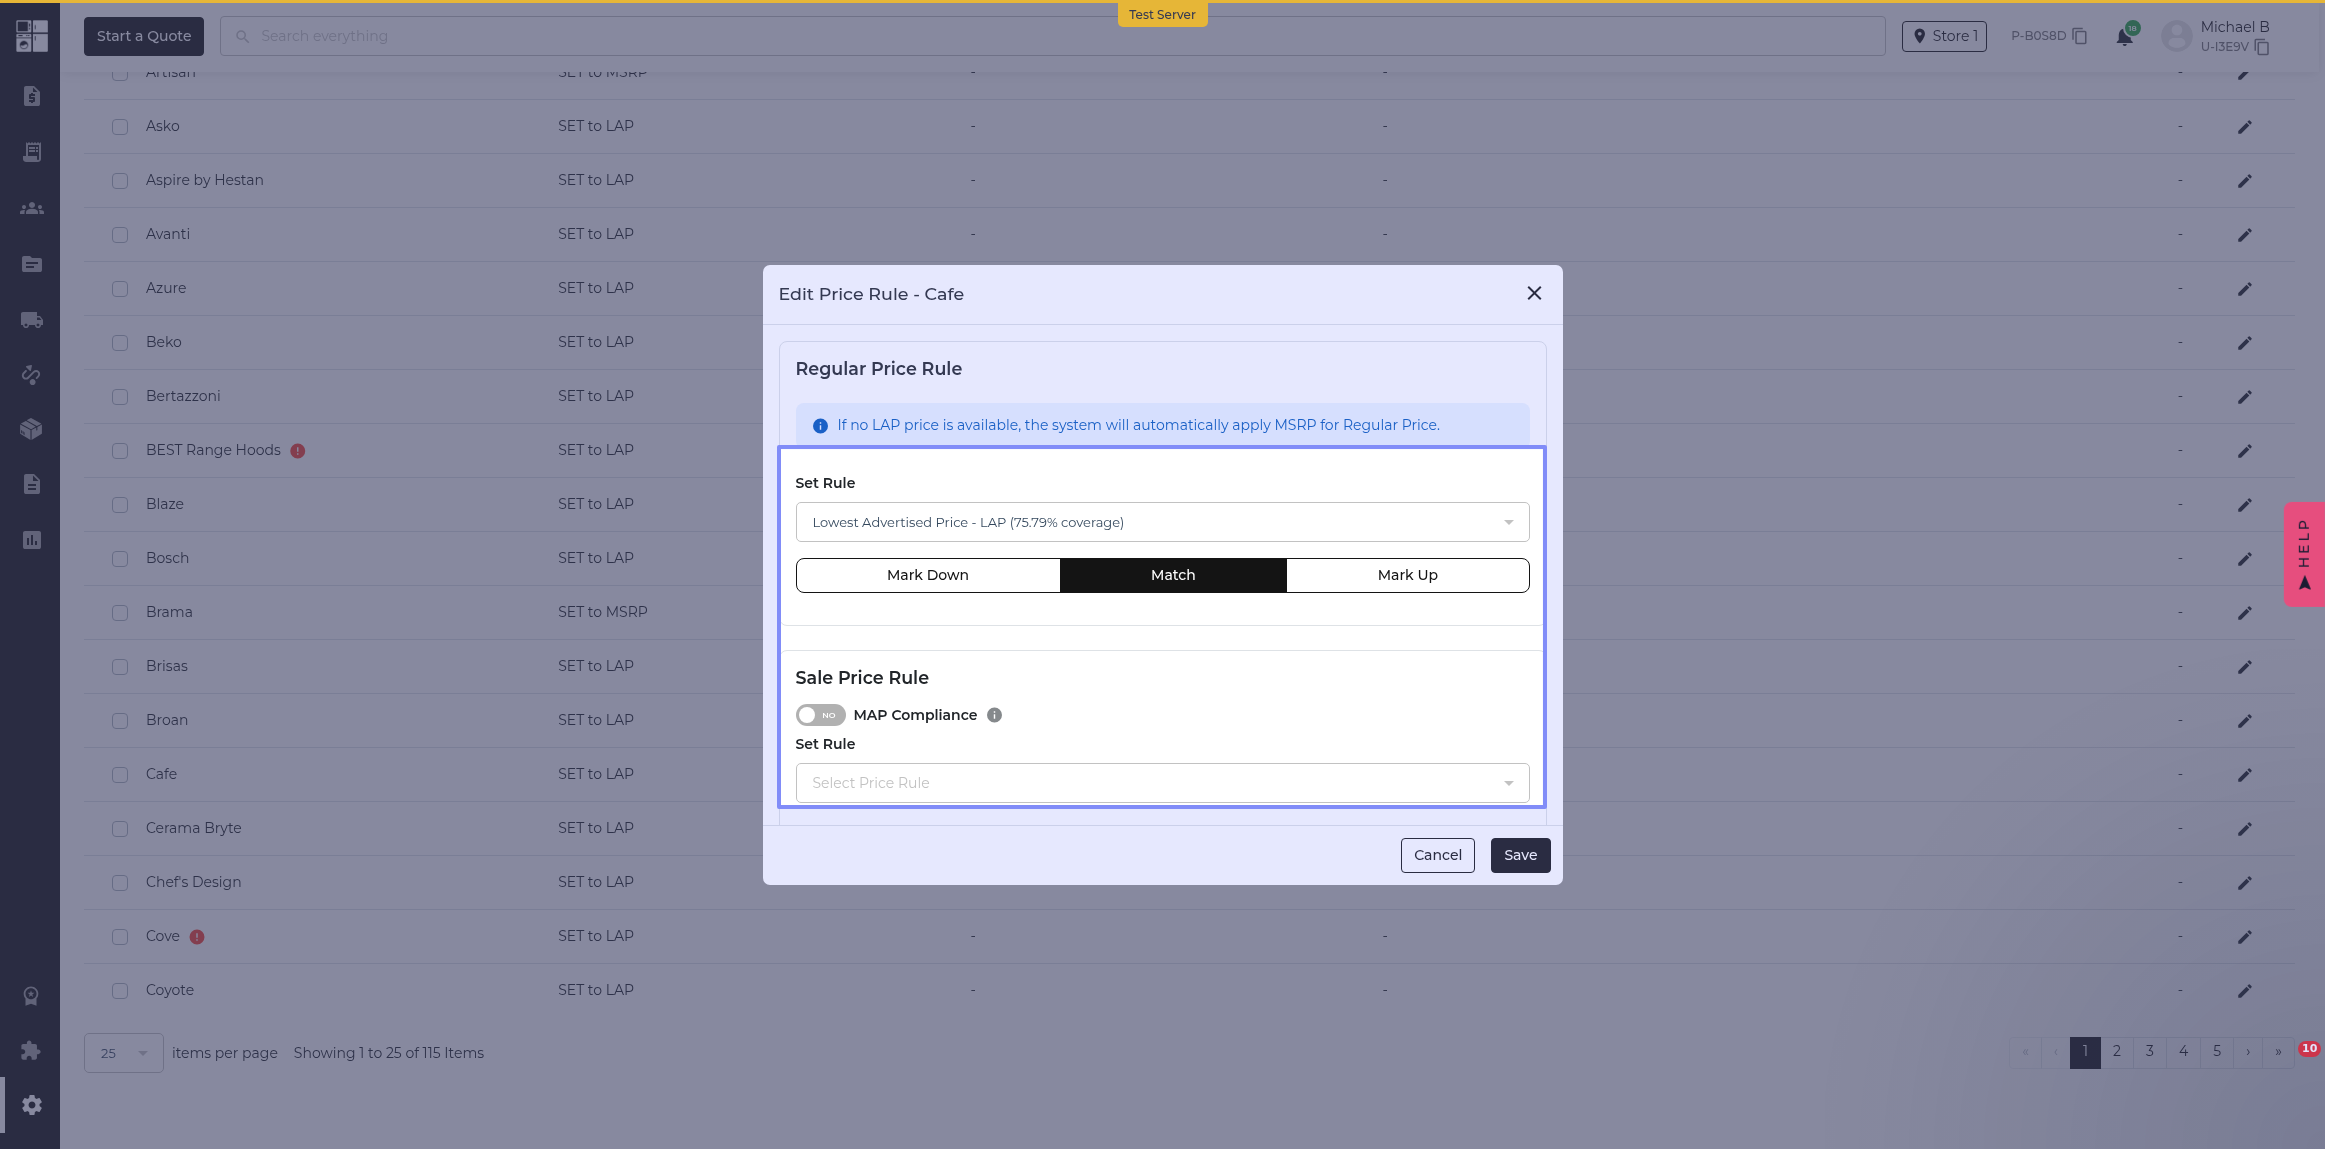Click the Cancel button
The image size is (2325, 1149).
pos(1437,855)
